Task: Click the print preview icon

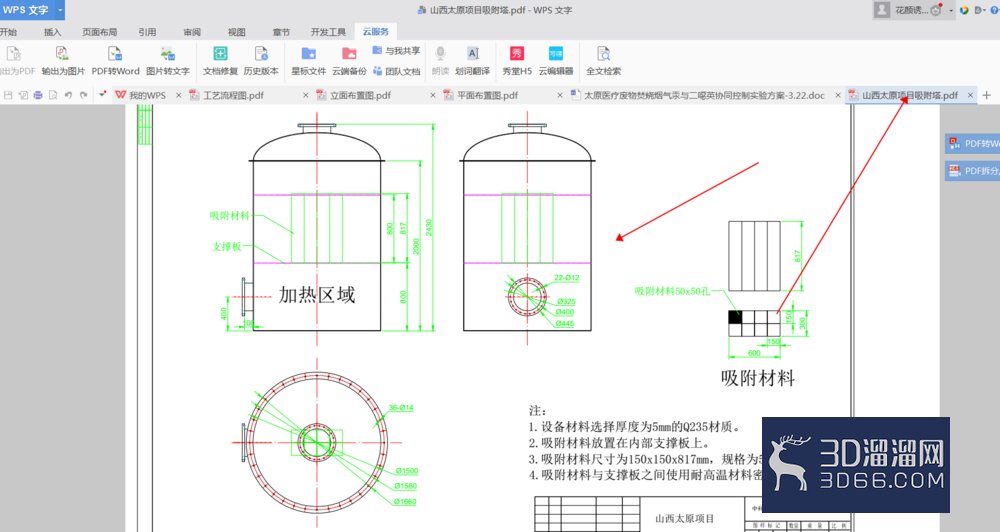Action: click(53, 95)
